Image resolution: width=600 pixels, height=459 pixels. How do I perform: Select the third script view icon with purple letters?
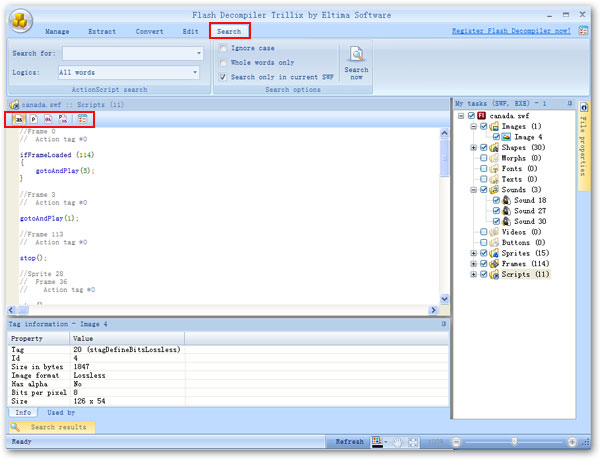[x=48, y=119]
